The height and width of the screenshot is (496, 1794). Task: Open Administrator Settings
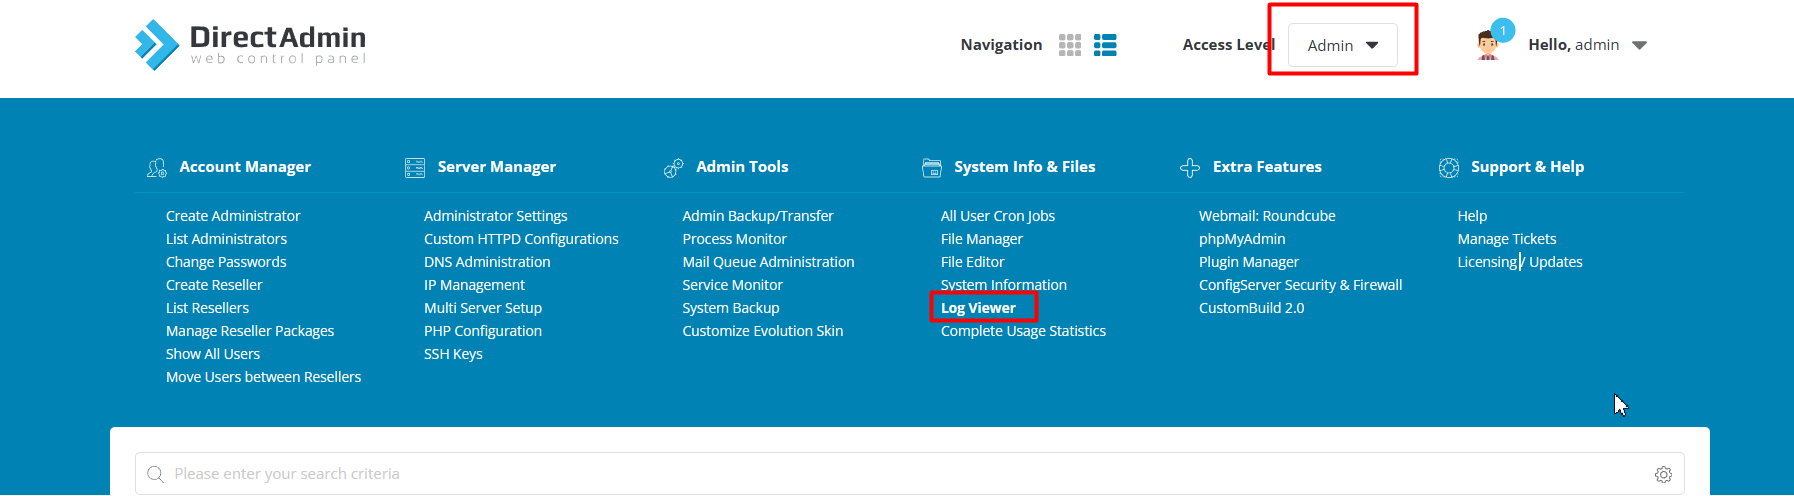495,216
